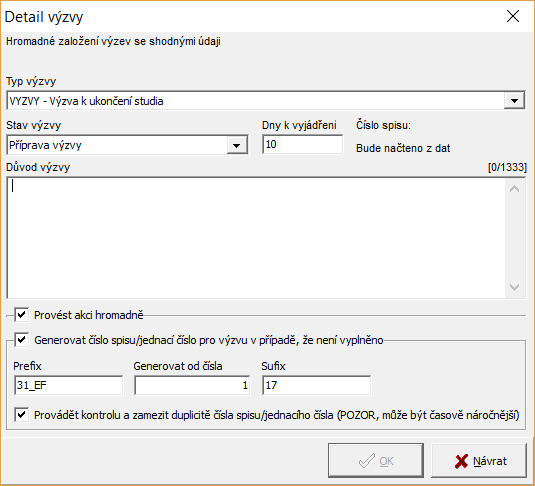Click the Návrat button label
This screenshot has width=535, height=486.
(x=490, y=461)
